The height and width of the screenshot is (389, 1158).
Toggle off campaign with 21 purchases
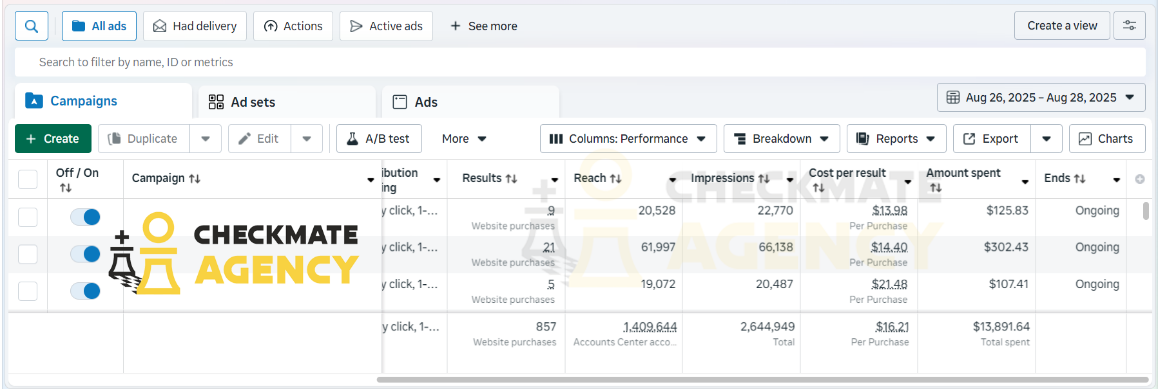85,254
